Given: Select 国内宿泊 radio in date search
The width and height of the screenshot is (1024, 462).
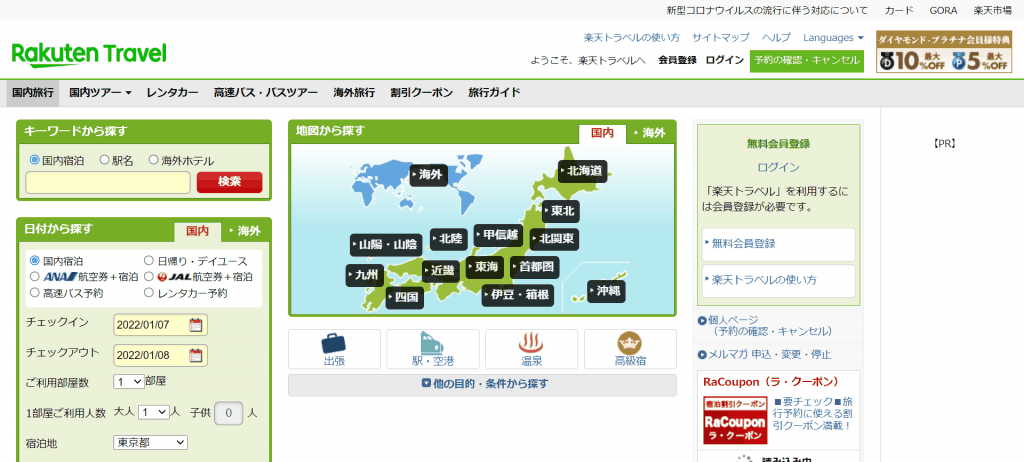Looking at the screenshot, I should click(x=35, y=260).
